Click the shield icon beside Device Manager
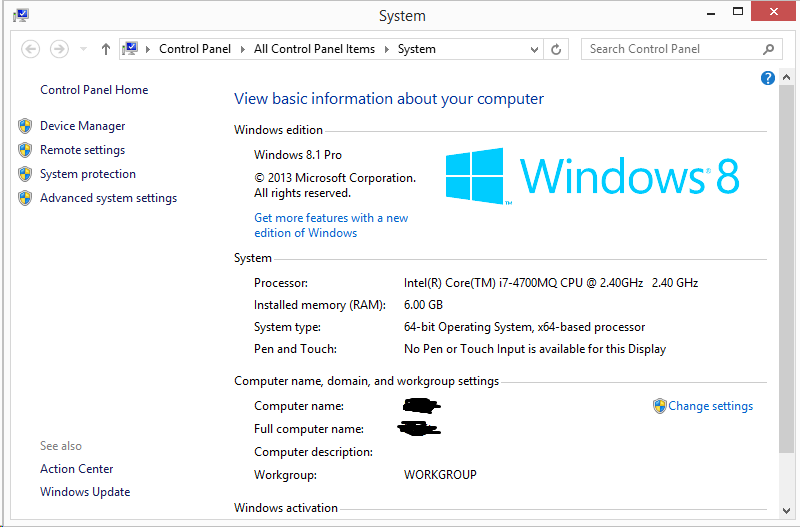 tap(25, 126)
